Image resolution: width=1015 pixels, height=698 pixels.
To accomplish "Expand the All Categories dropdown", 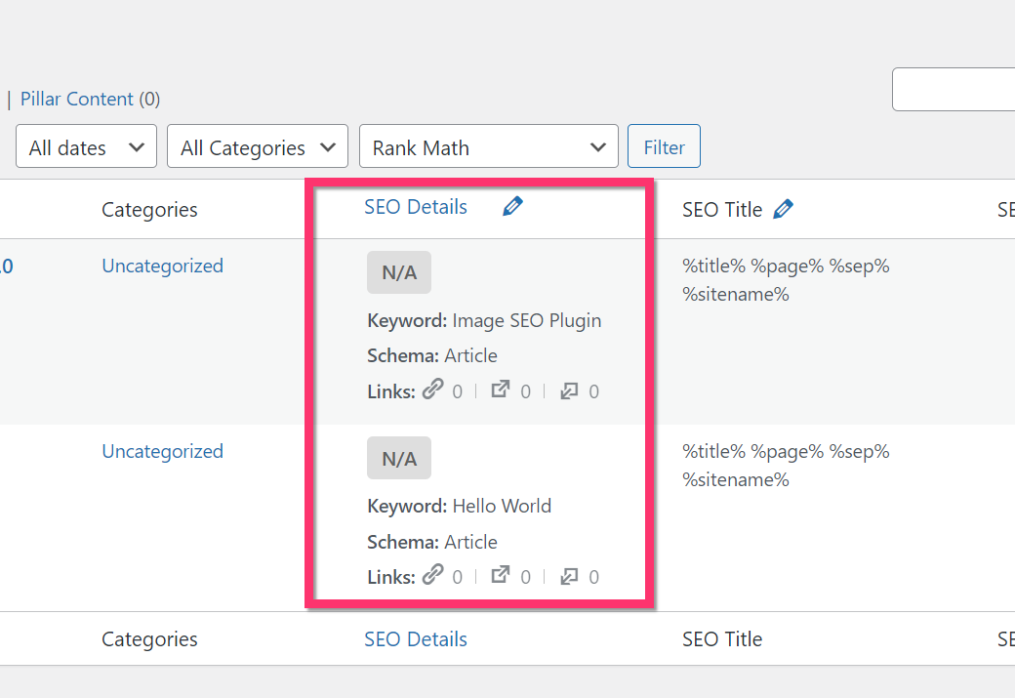I will [257, 147].
